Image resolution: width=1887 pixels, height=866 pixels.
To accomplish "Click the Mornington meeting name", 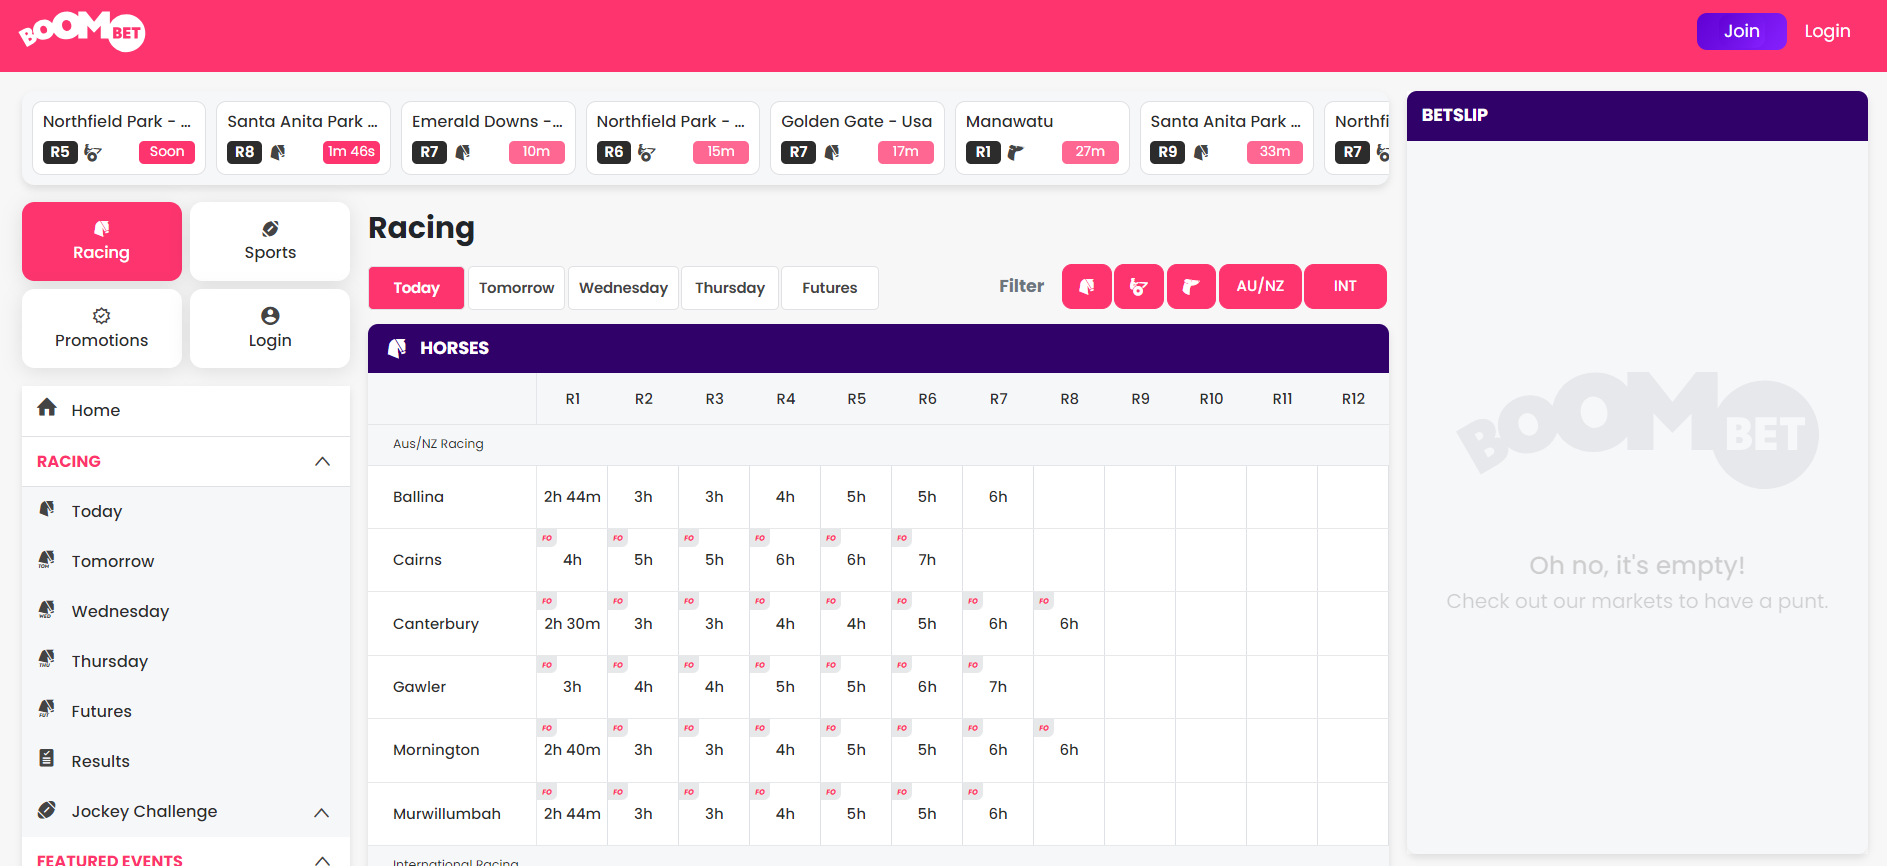I will click(x=436, y=750).
